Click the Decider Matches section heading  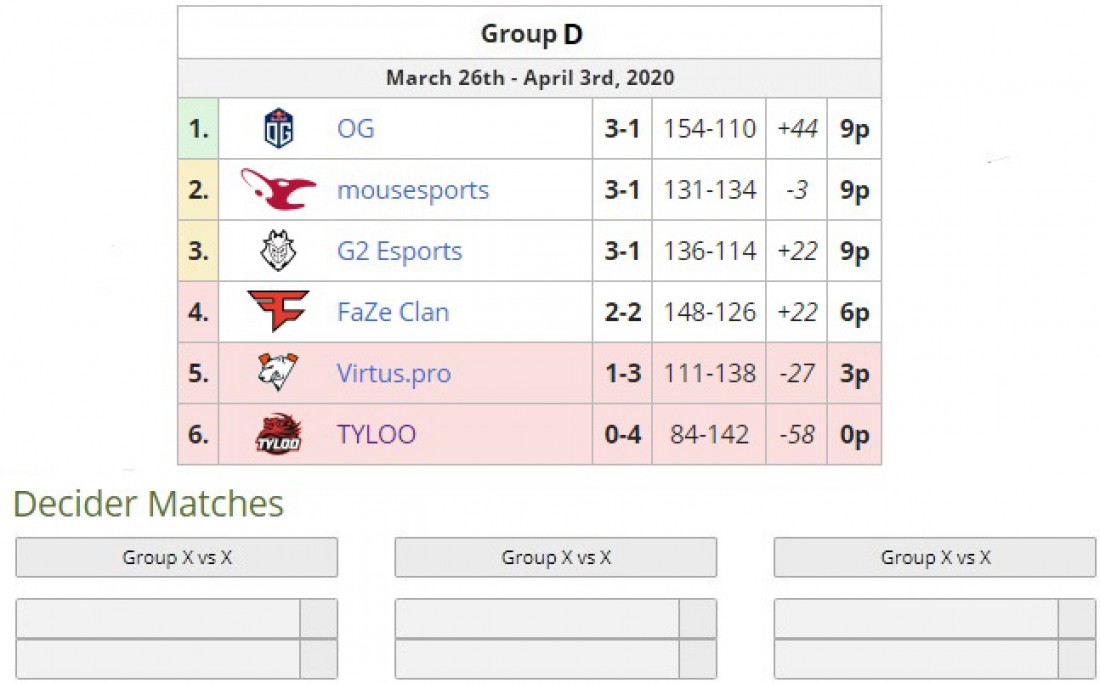tap(149, 503)
